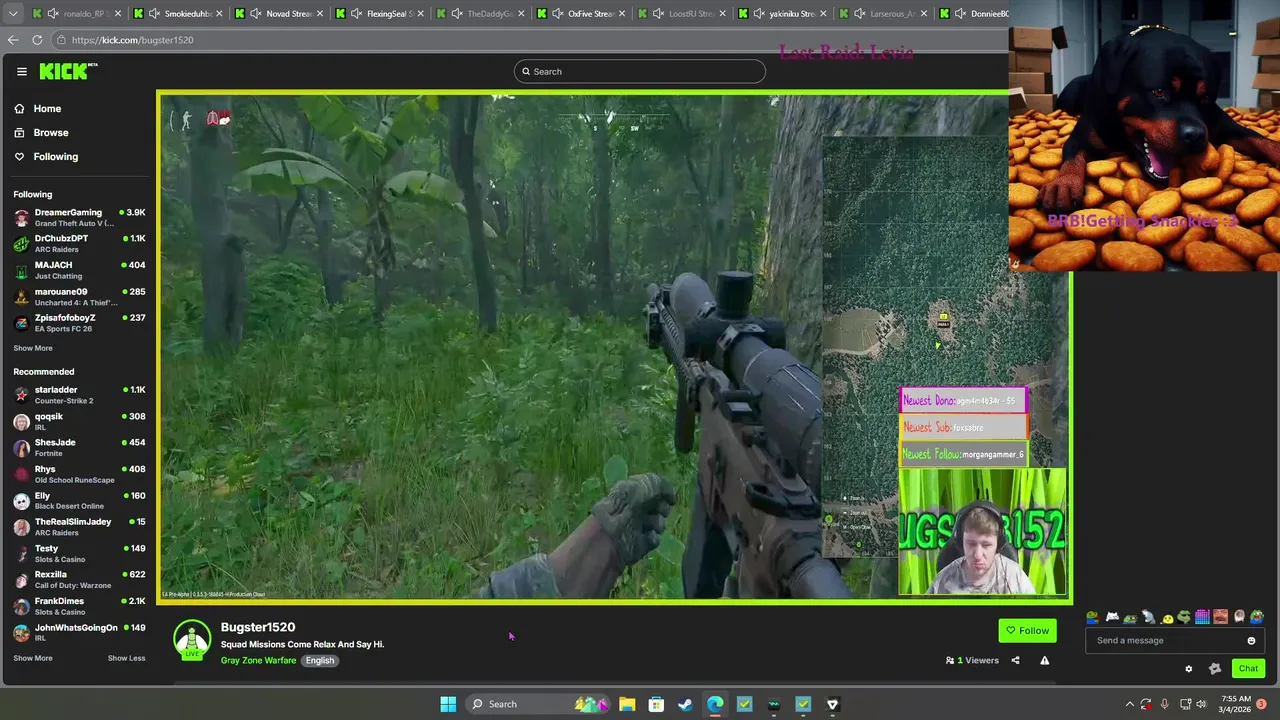
Task: Open marouane09's channel
Action: tap(79, 296)
